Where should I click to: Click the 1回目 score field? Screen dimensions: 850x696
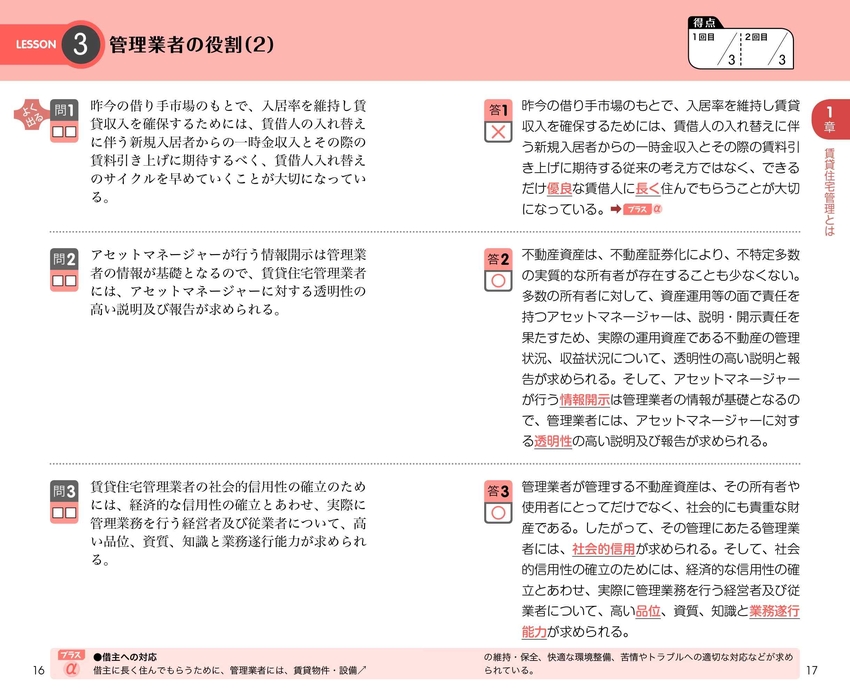(714, 49)
